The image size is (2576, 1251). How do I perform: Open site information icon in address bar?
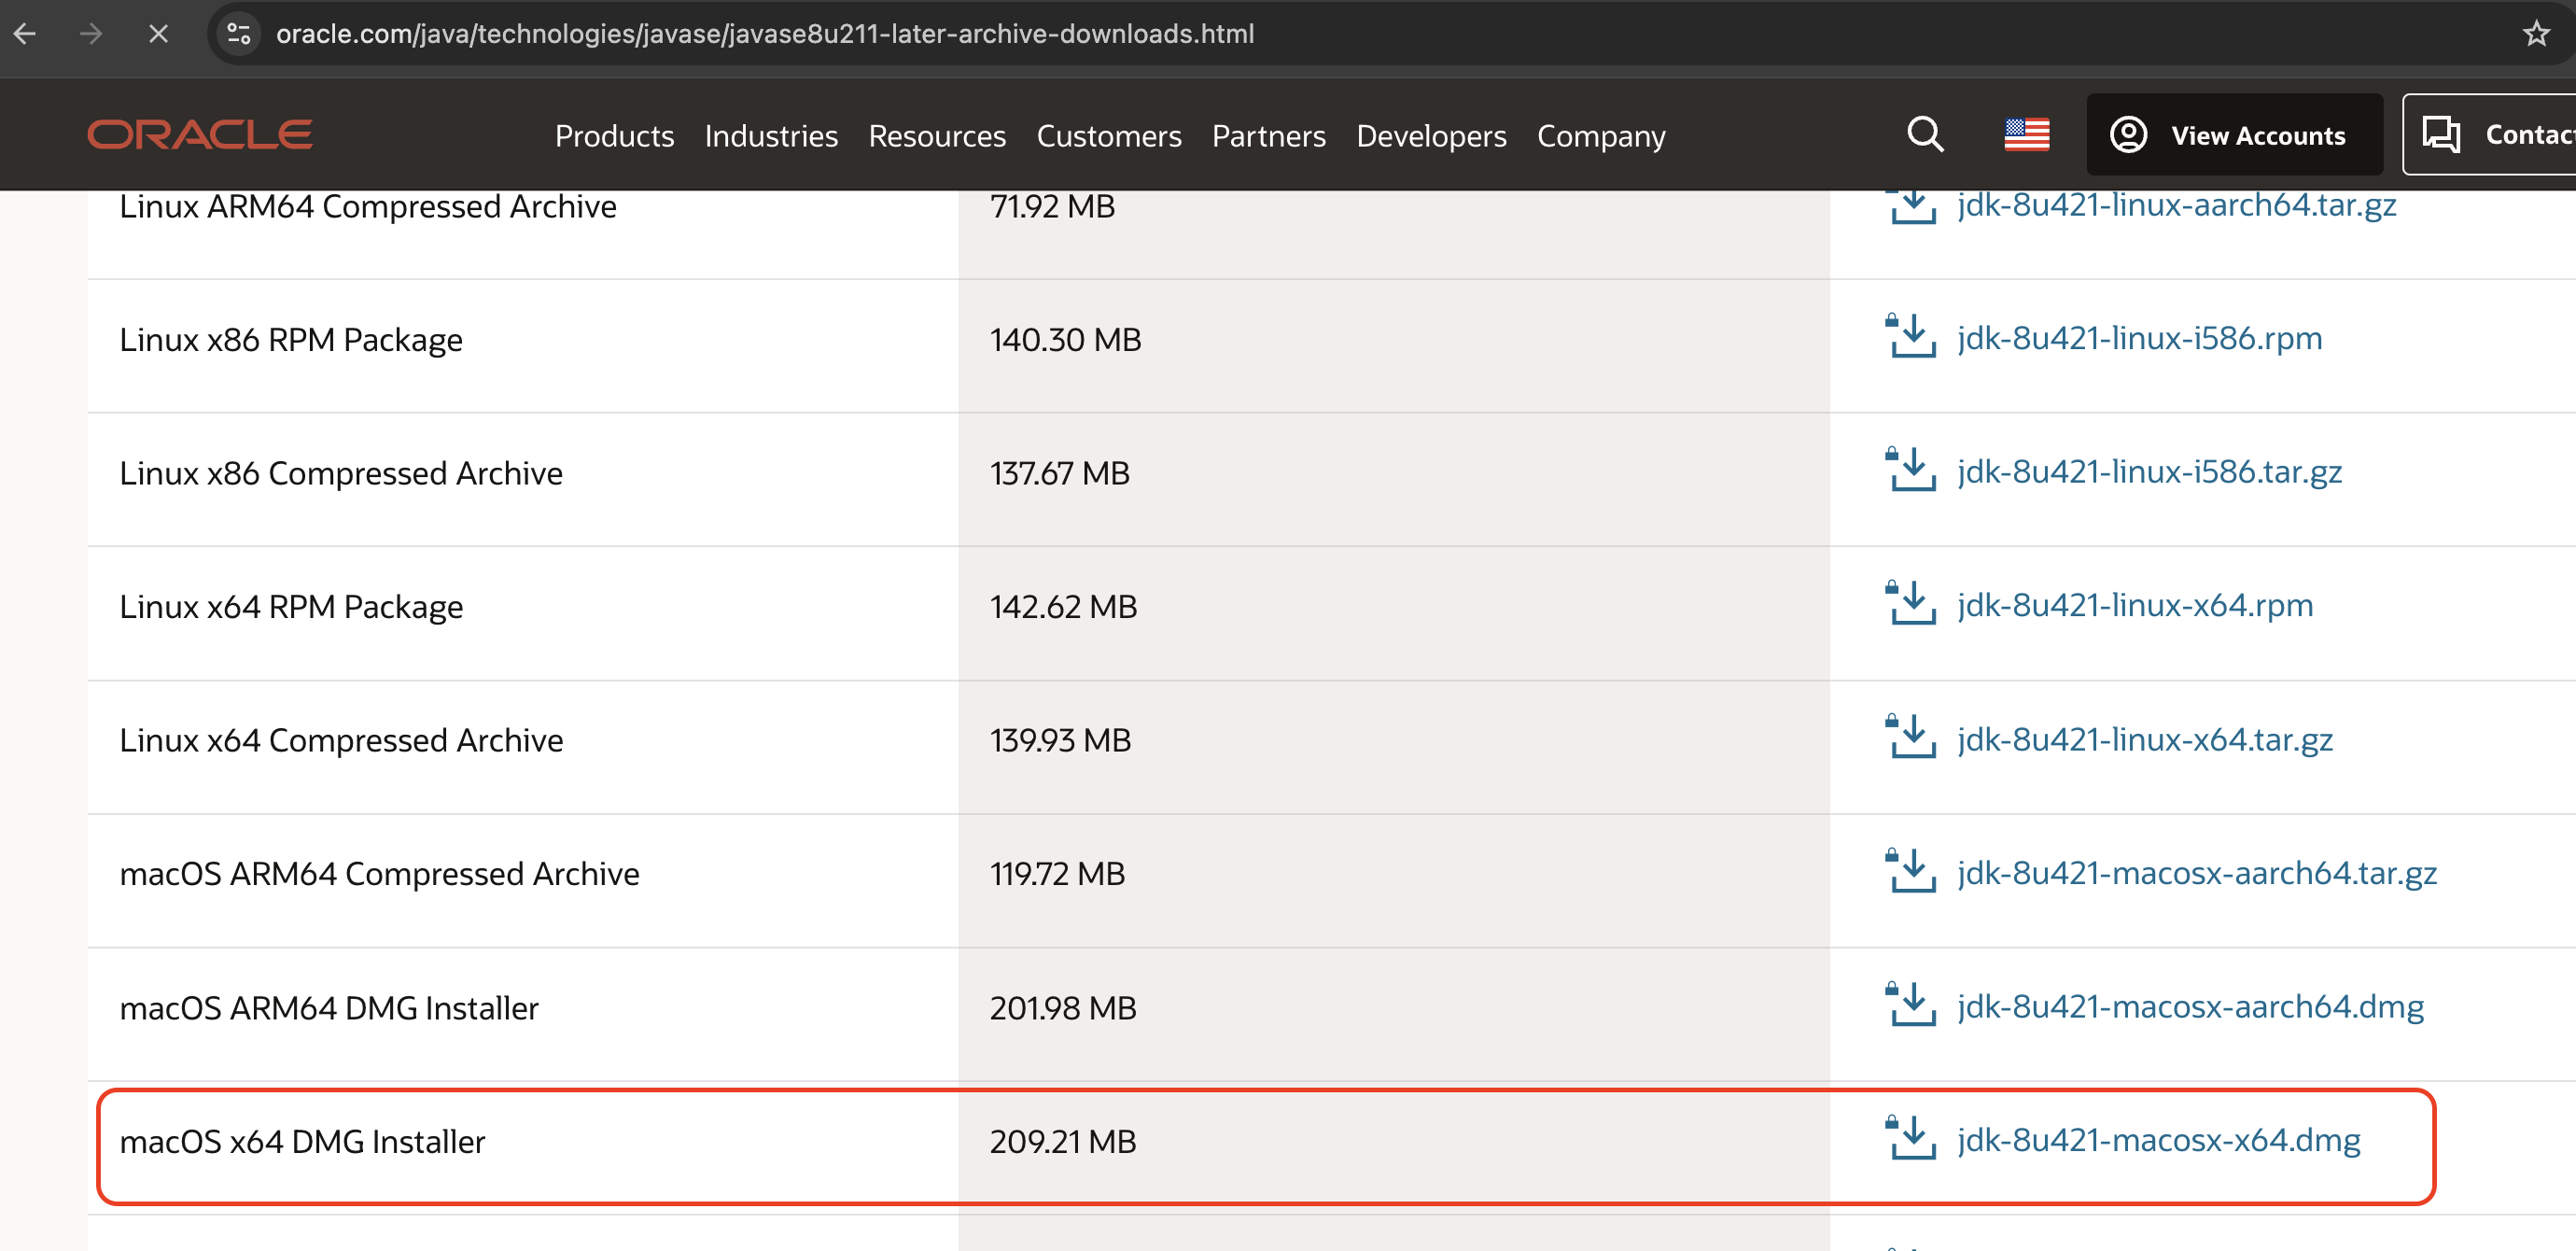click(x=239, y=34)
